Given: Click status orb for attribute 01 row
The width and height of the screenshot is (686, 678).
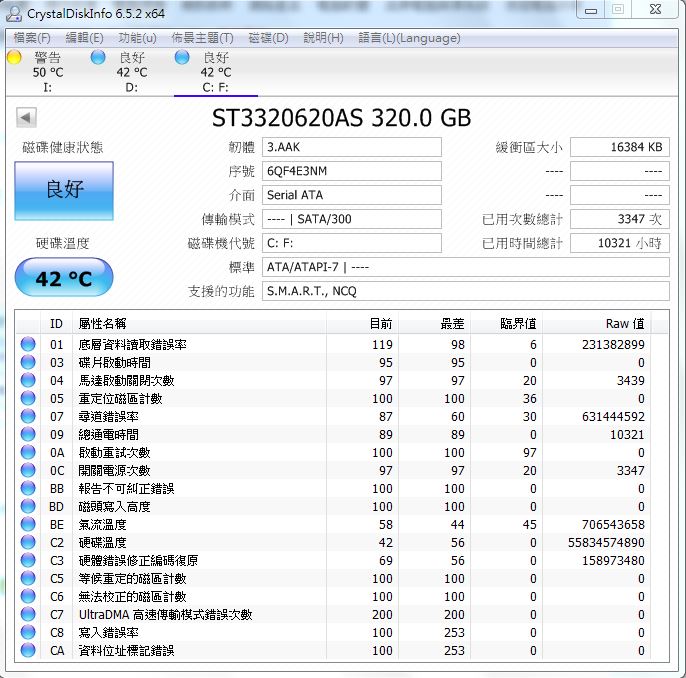Looking at the screenshot, I should click(28, 344).
